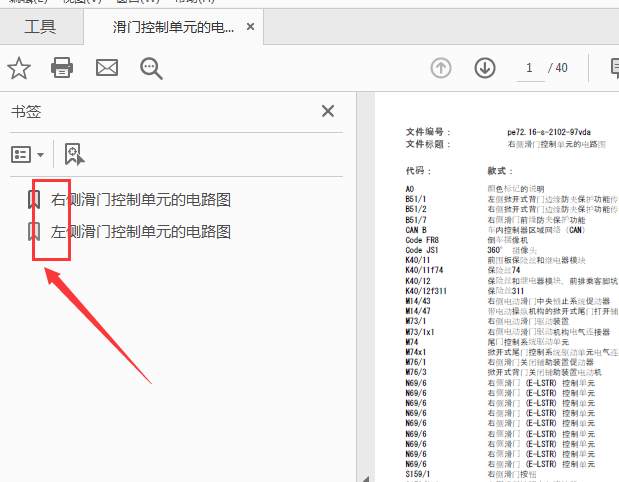Click bookmark icon beside 左侧滑门控制单元的电路图
The image size is (619, 482).
34,232
